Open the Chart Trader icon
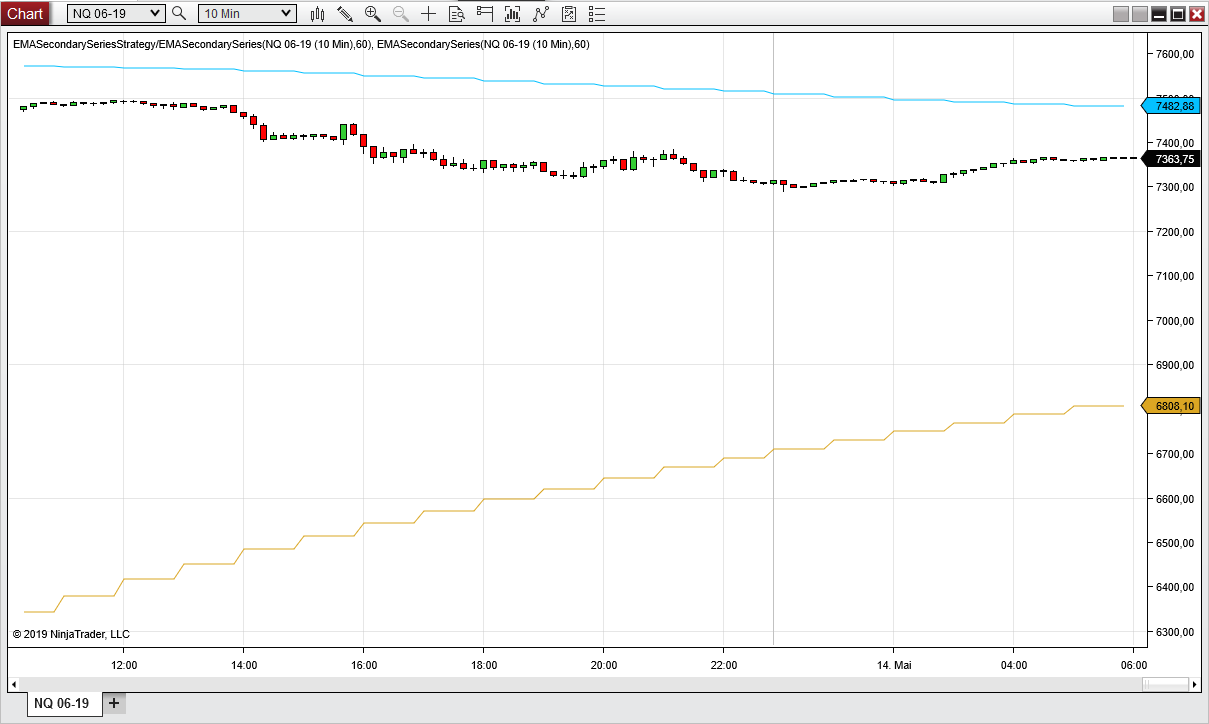The image size is (1209, 724). pyautogui.click(x=485, y=14)
